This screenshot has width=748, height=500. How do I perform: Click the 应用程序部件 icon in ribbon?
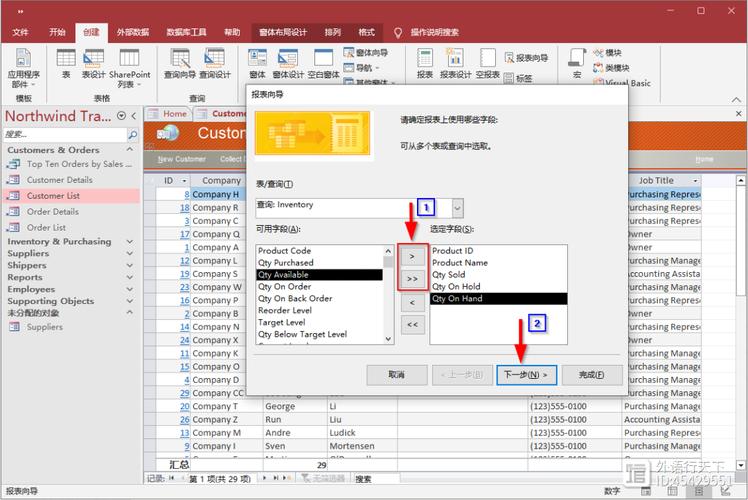24,65
